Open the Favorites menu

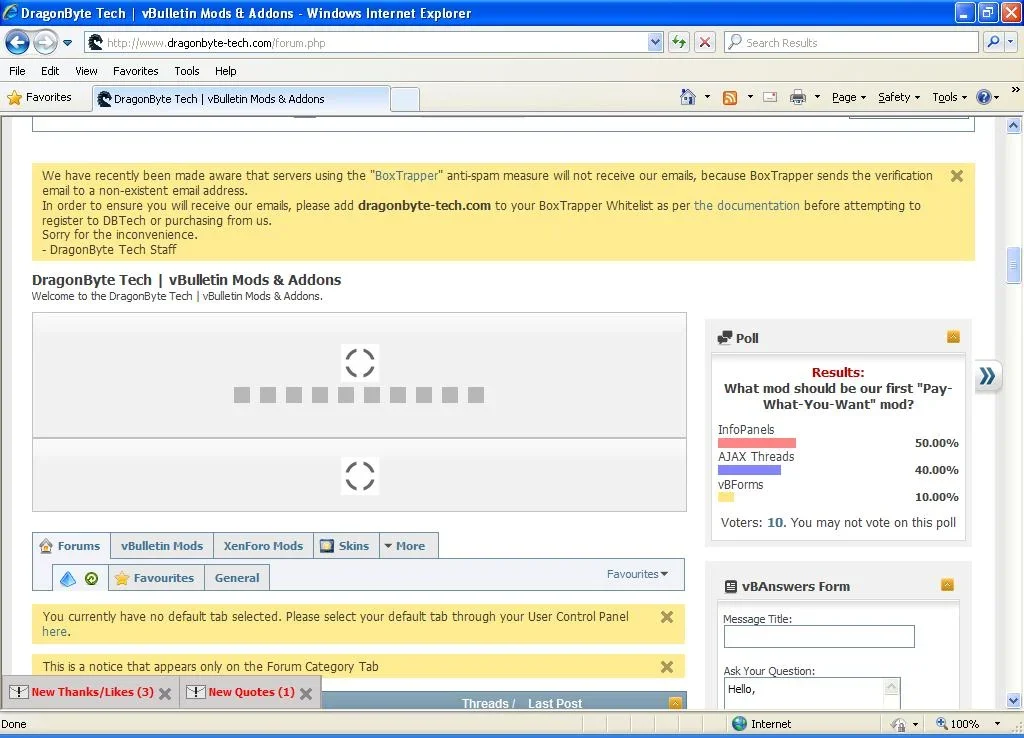coord(135,71)
